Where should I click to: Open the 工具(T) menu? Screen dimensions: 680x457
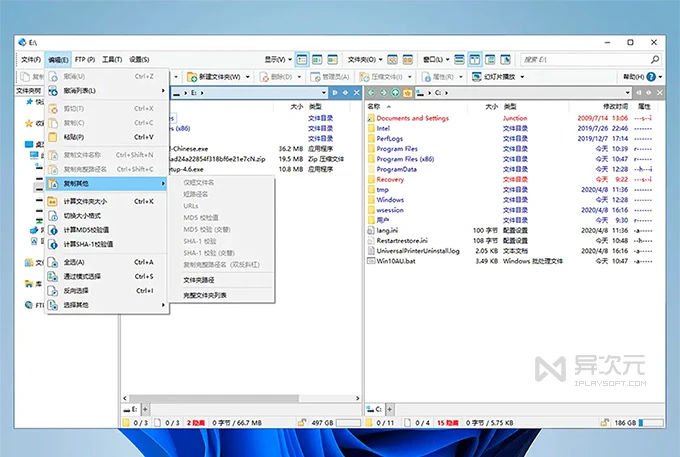tap(112, 60)
